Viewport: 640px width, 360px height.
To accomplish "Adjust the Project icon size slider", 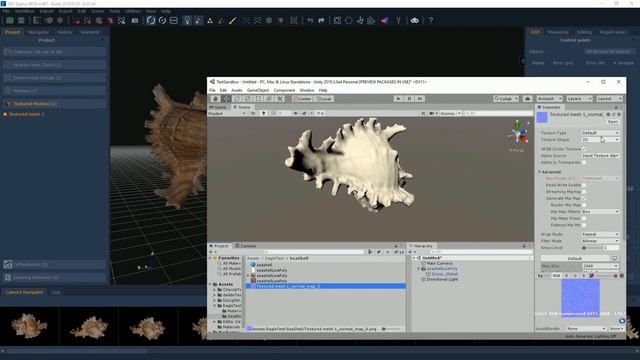I will coord(392,329).
